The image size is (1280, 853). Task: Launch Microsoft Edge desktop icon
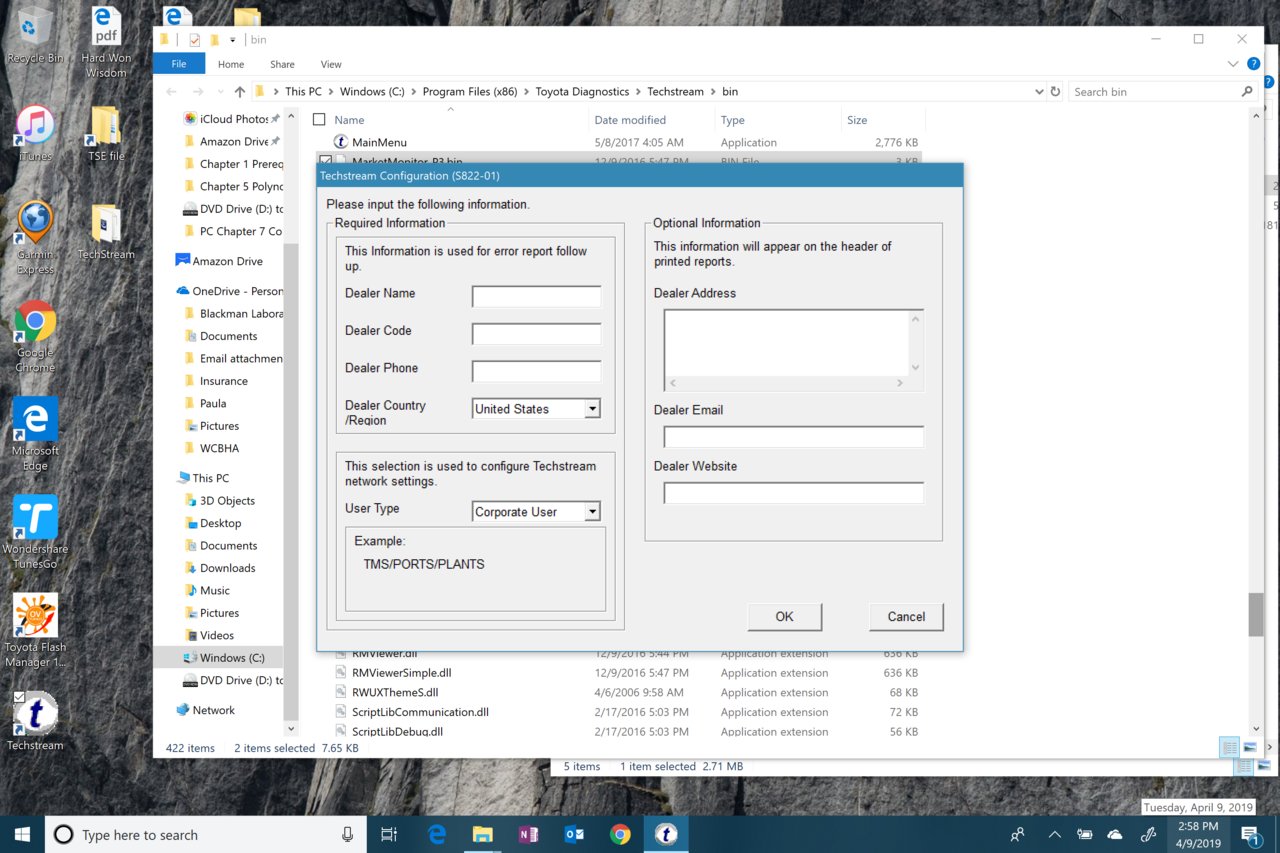click(35, 434)
